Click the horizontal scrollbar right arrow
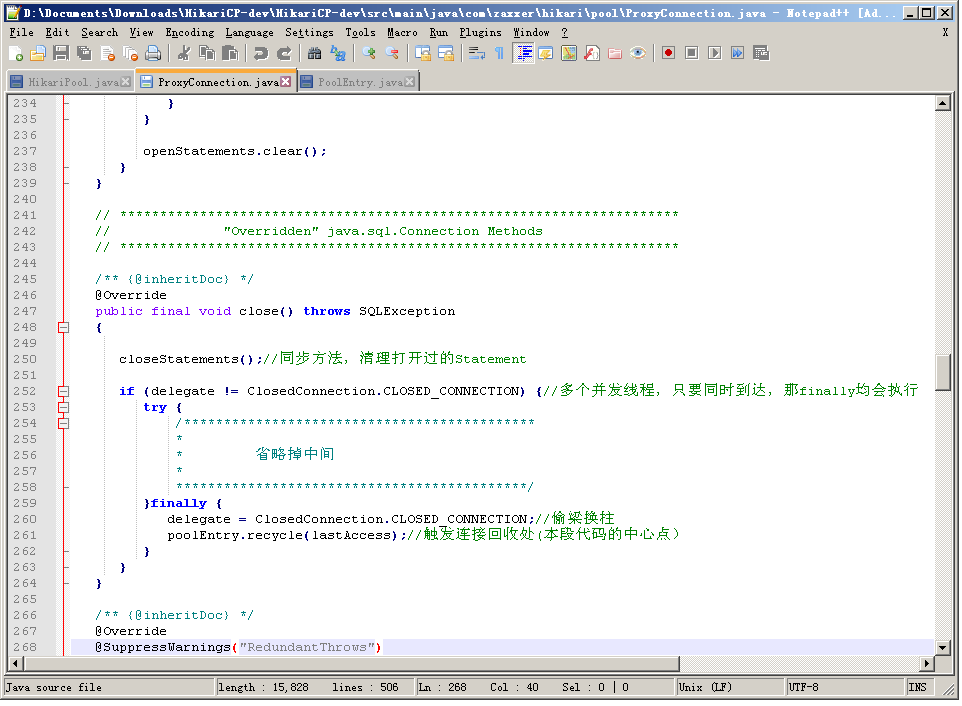This screenshot has height=706, width=962. 927,663
